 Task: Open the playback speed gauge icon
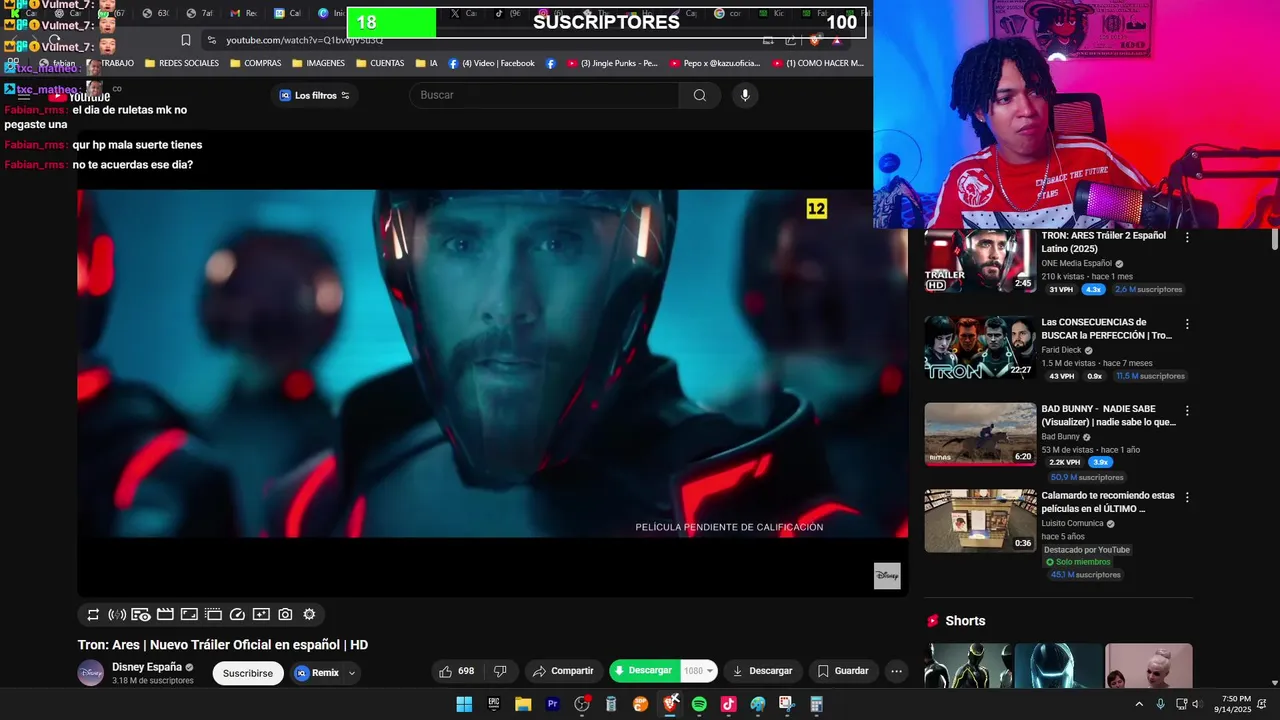237,615
